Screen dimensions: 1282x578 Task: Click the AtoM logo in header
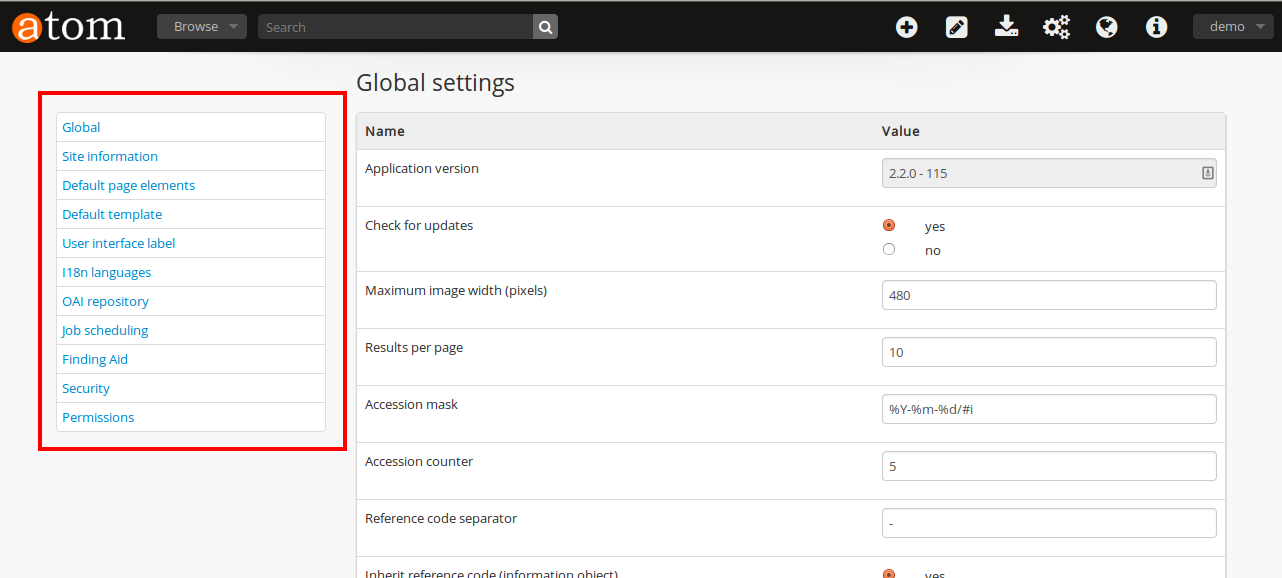point(68,27)
